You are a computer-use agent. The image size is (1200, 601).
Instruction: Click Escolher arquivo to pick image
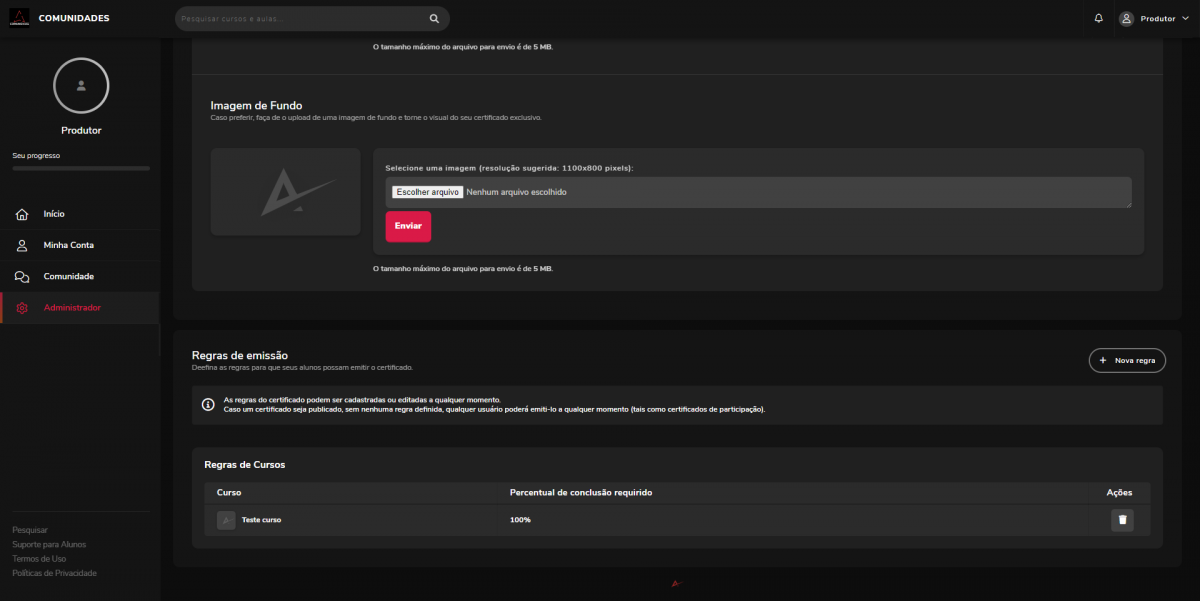427,192
